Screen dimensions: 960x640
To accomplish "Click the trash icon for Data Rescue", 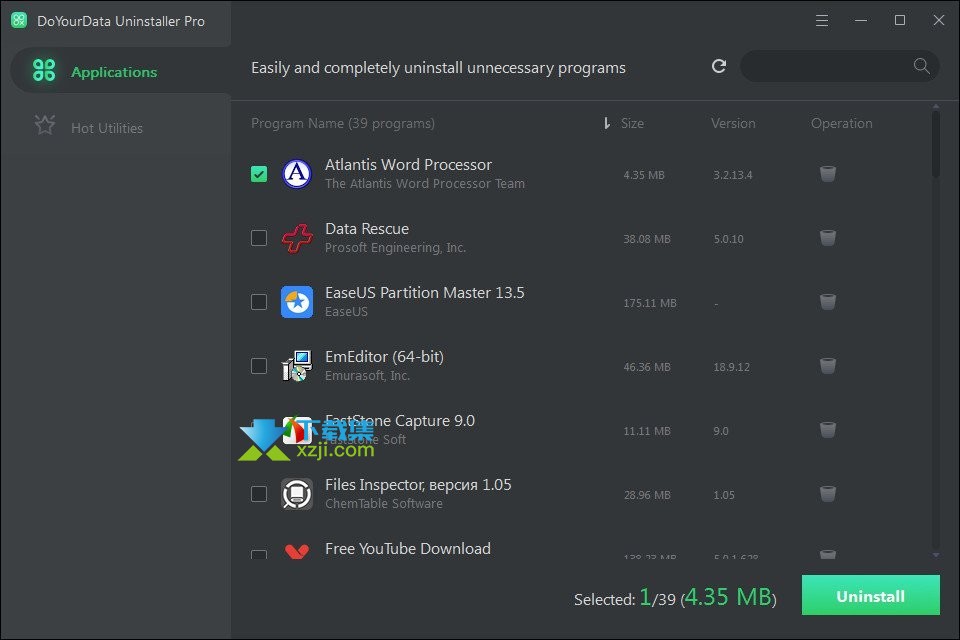I will click(x=828, y=238).
